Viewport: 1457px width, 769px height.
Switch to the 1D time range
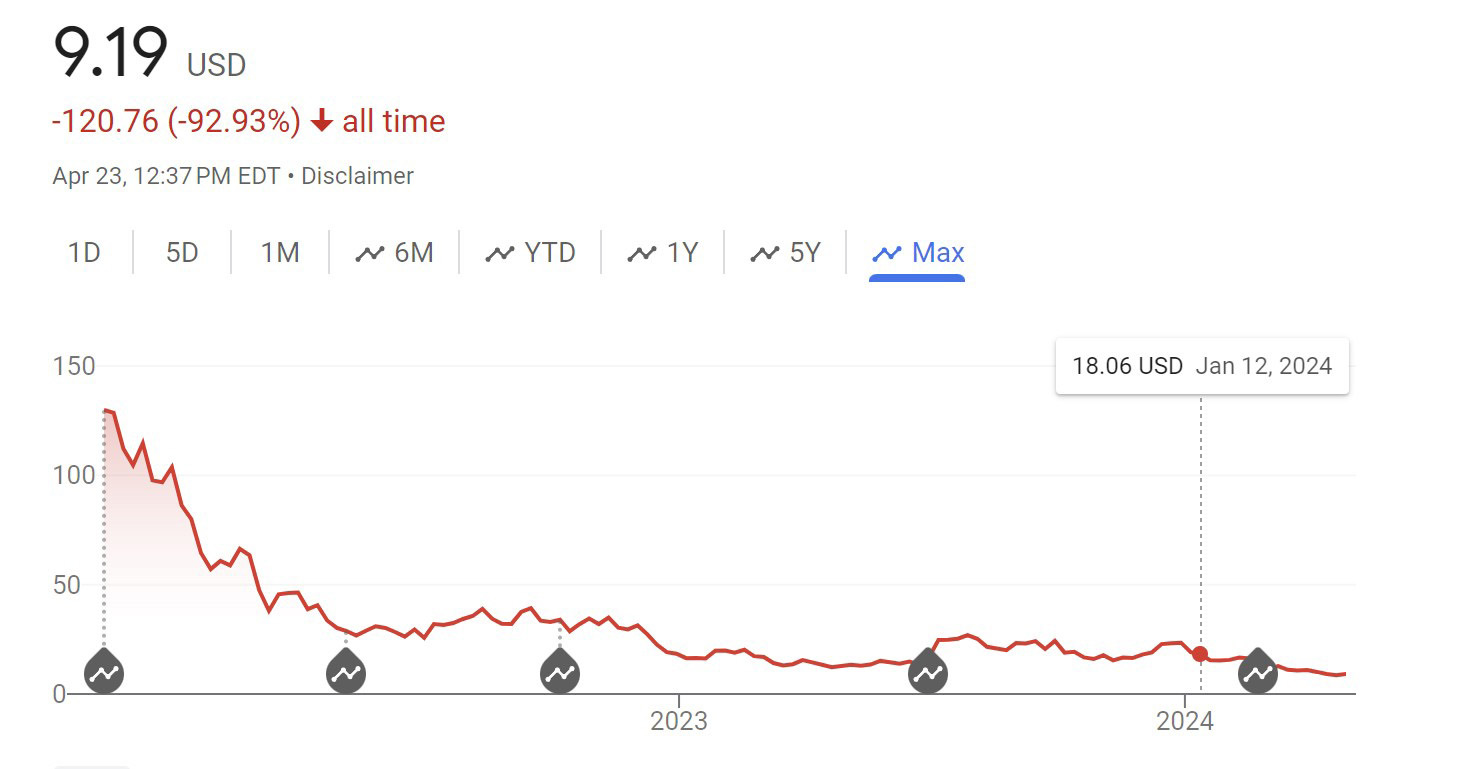[x=85, y=253]
